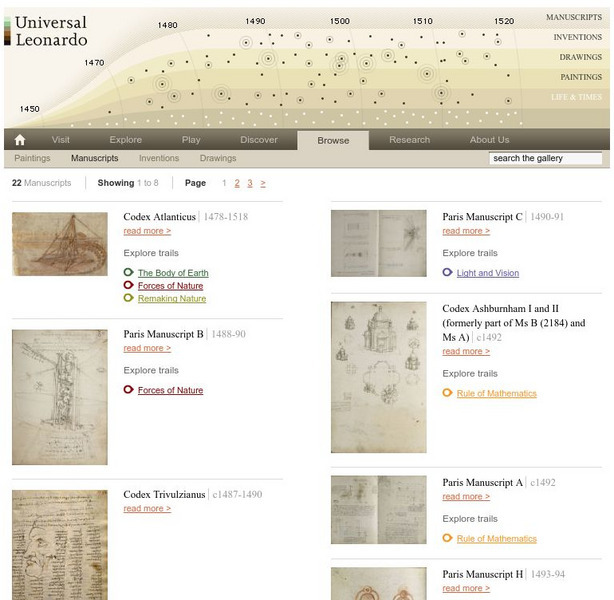Open read more for Paris Manuscript C
The width and height of the screenshot is (614, 600).
coord(466,231)
